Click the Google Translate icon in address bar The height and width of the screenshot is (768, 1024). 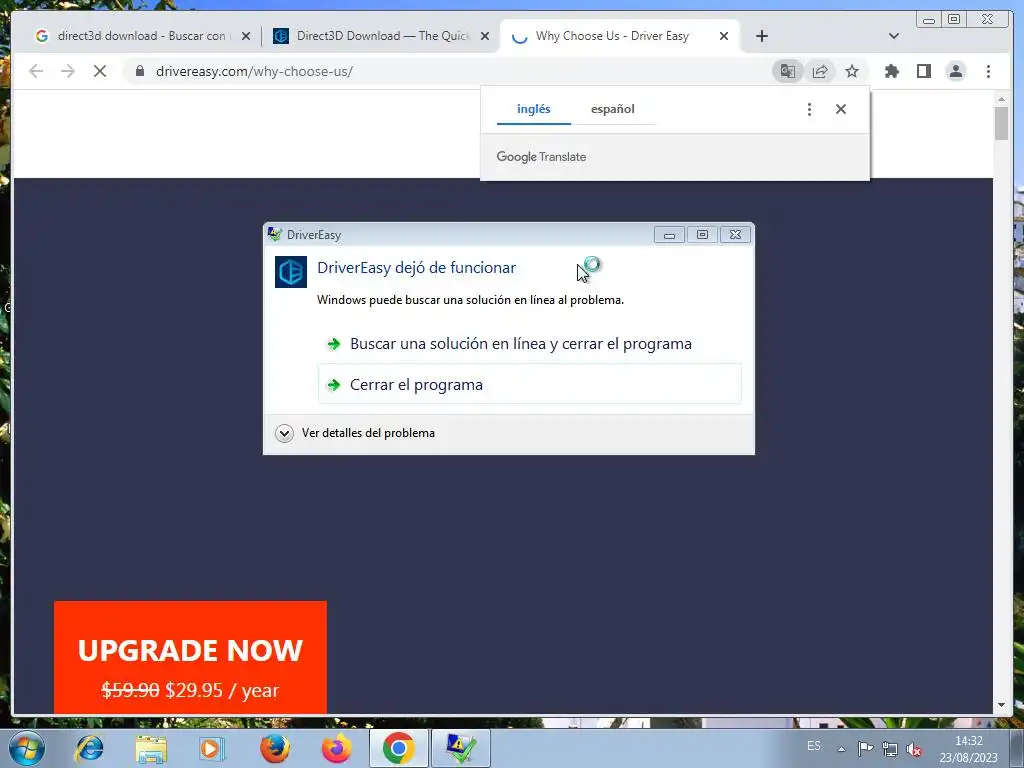point(788,71)
